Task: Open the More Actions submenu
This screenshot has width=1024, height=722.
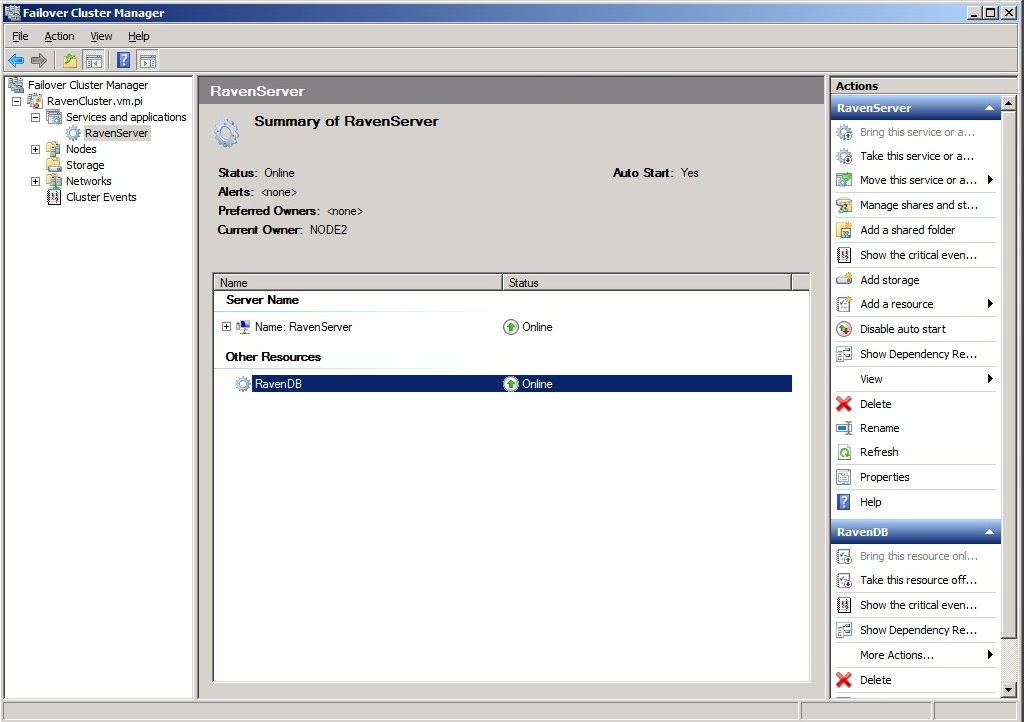Action: click(x=990, y=655)
